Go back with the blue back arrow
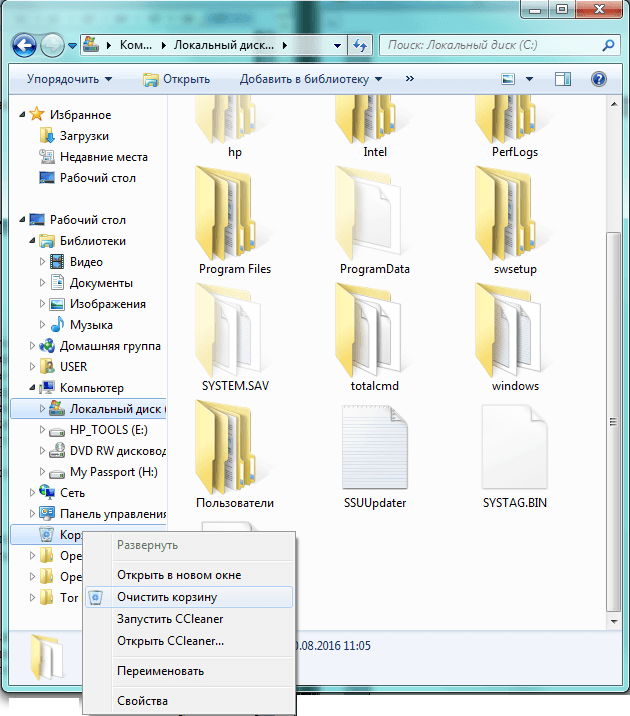Screen dimensions: 630x716 pyautogui.click(x=24, y=45)
